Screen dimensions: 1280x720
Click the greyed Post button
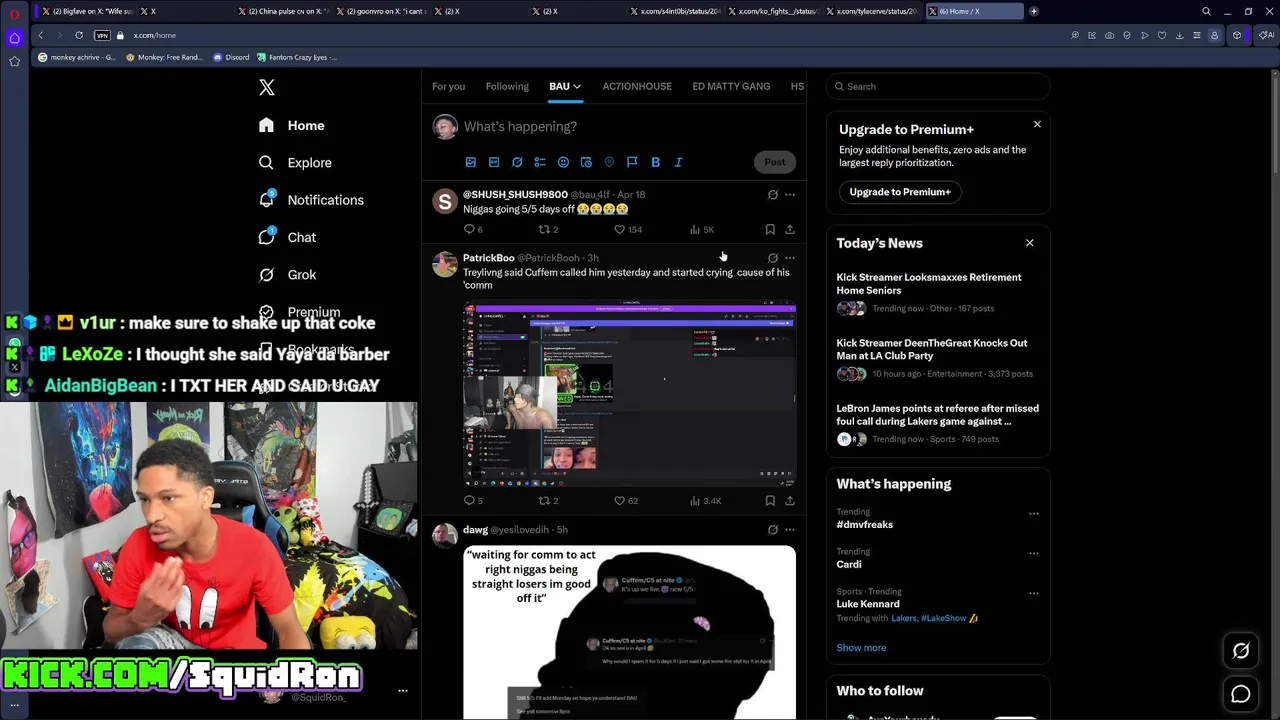(x=775, y=162)
